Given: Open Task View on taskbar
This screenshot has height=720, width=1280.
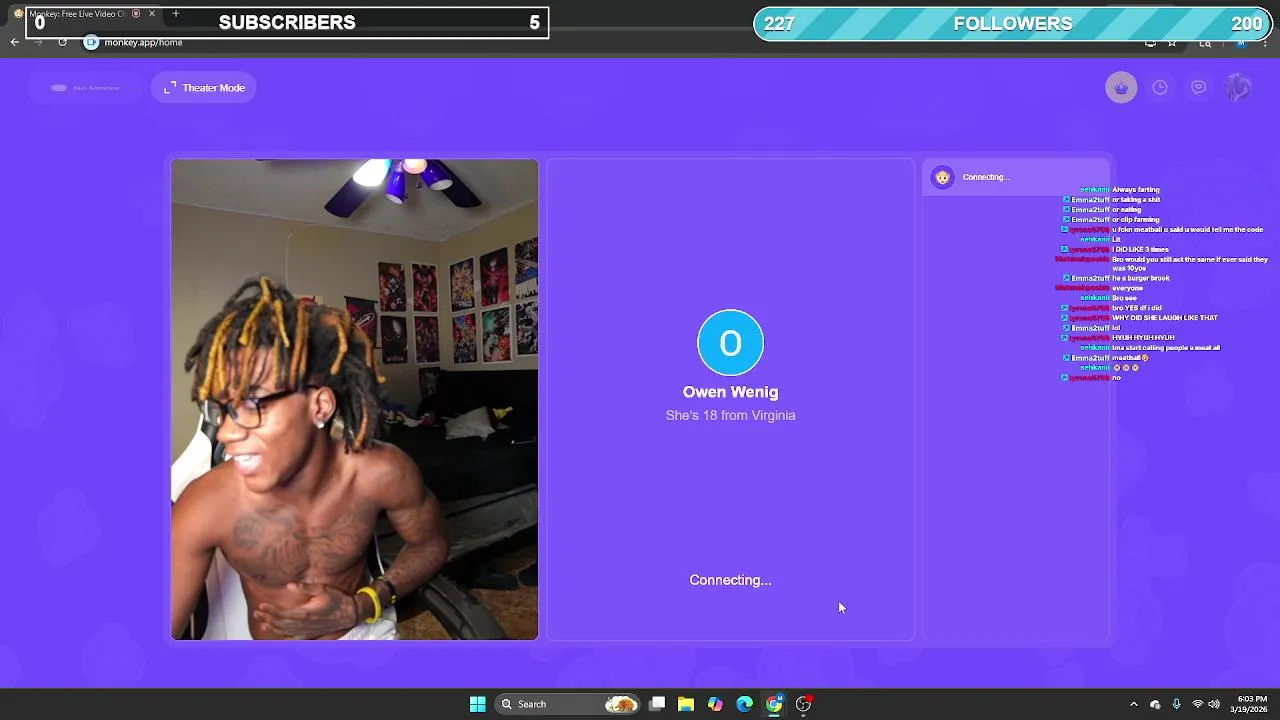Looking at the screenshot, I should [x=657, y=704].
